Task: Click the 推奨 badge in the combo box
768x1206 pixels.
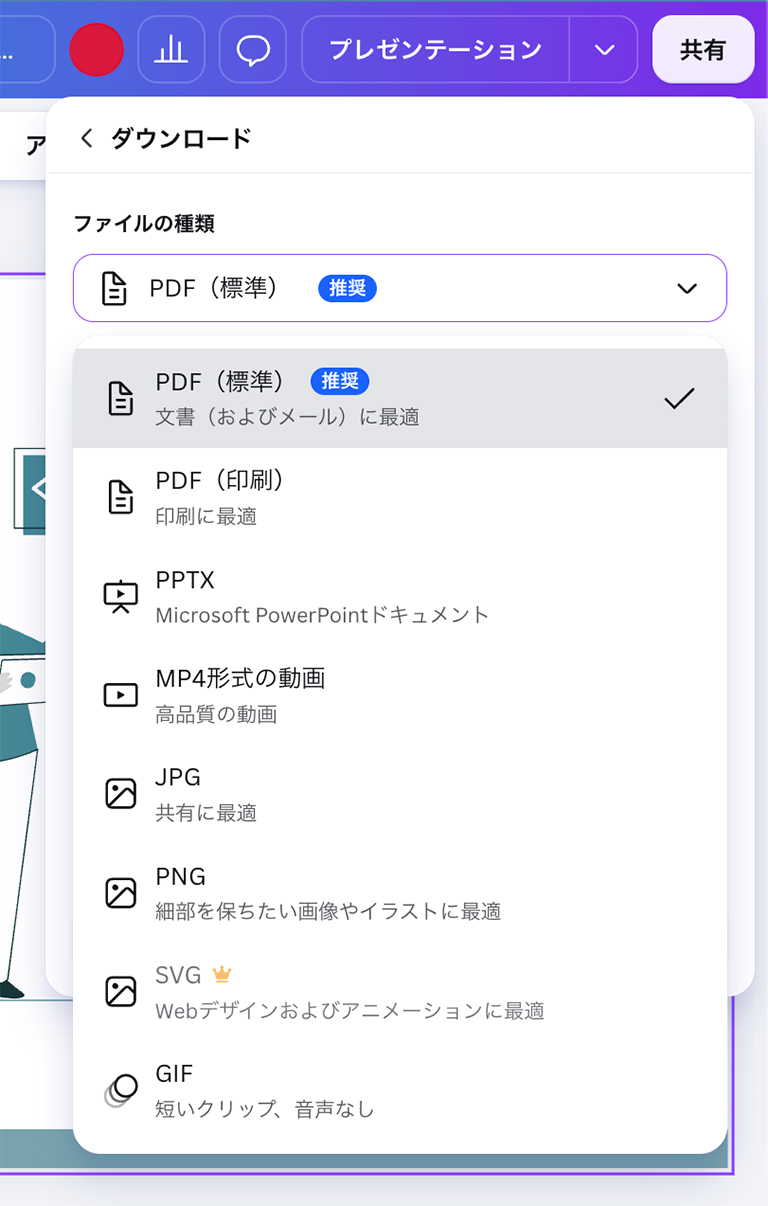Action: click(347, 288)
